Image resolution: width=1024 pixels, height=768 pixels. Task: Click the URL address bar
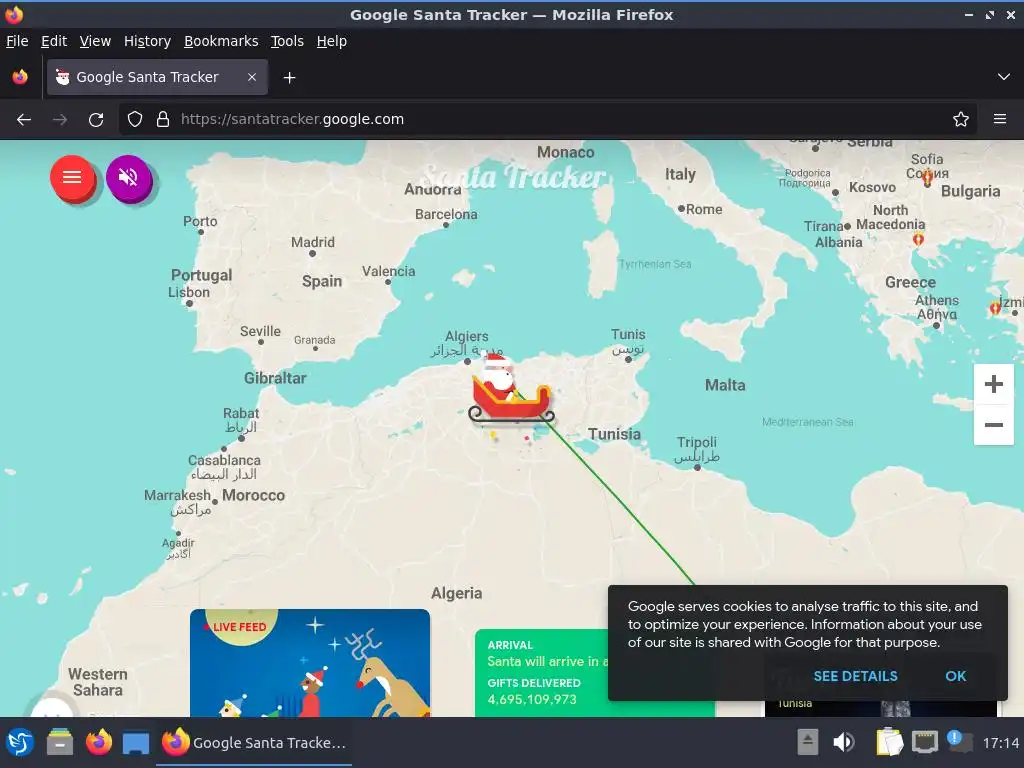549,120
